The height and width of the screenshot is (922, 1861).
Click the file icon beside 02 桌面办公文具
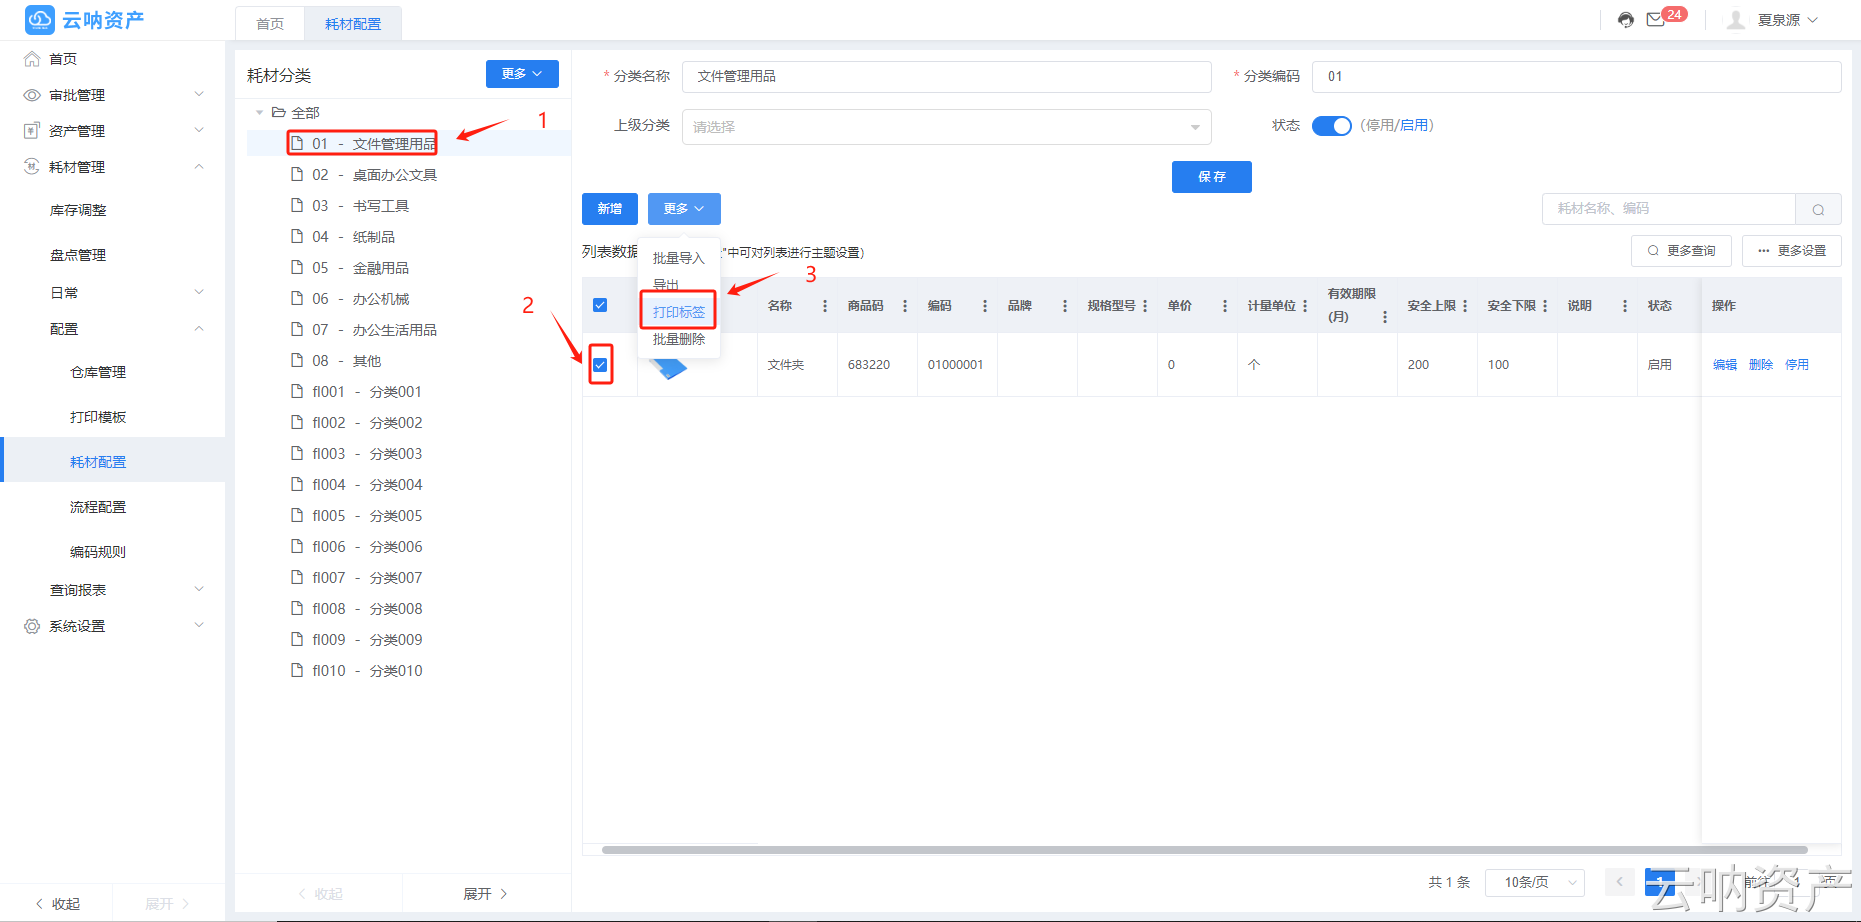(x=297, y=174)
